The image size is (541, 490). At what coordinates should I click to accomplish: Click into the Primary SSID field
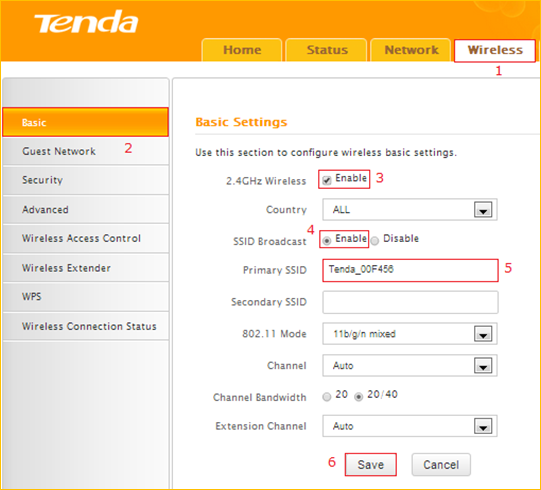(x=410, y=270)
